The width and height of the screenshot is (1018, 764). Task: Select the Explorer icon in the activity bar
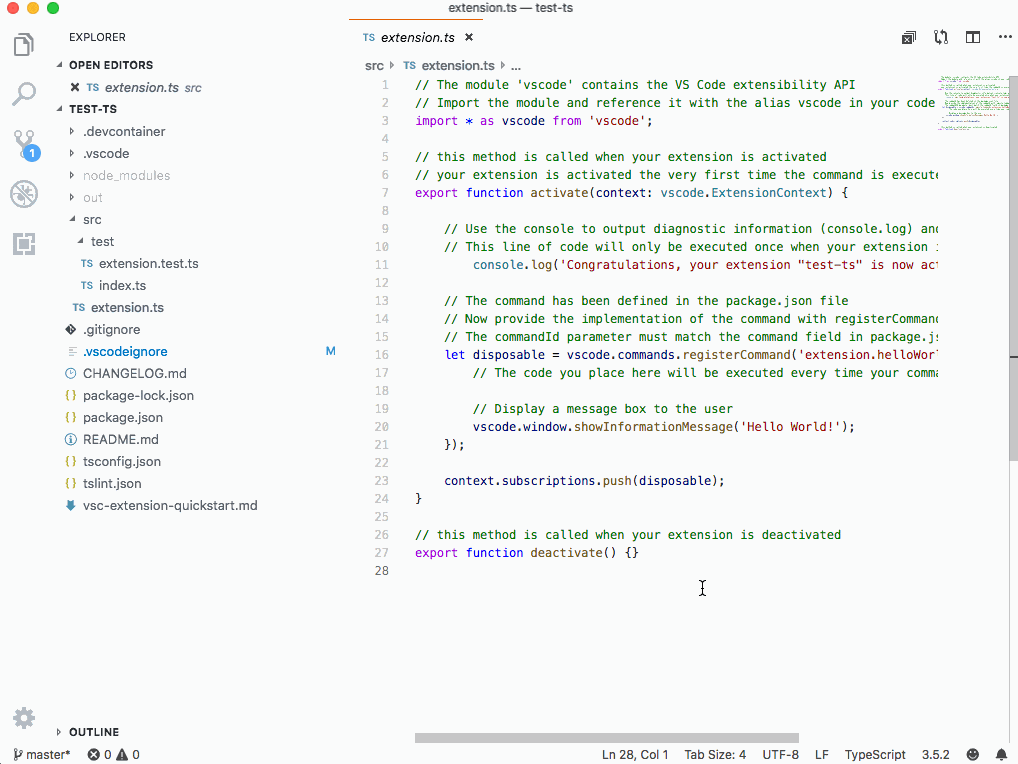coord(23,45)
